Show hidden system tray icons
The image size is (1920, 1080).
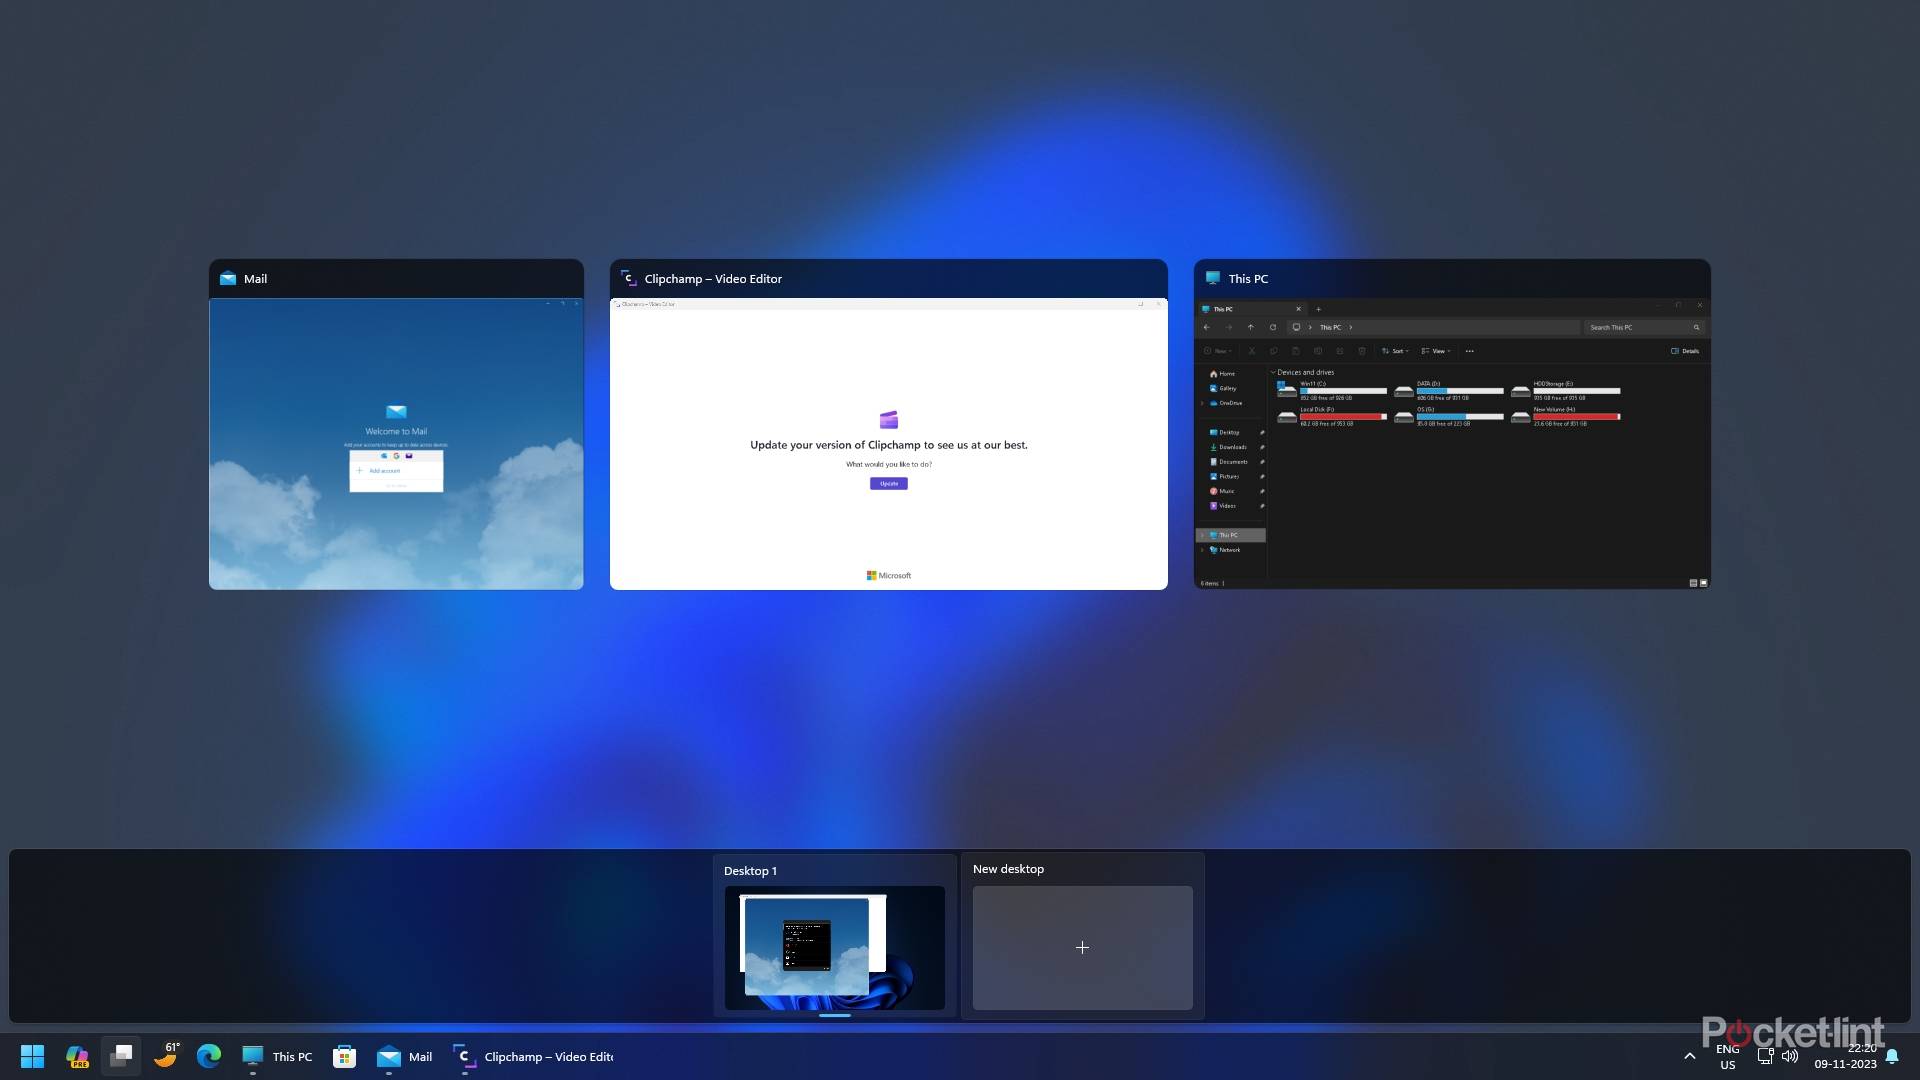coord(1690,1056)
